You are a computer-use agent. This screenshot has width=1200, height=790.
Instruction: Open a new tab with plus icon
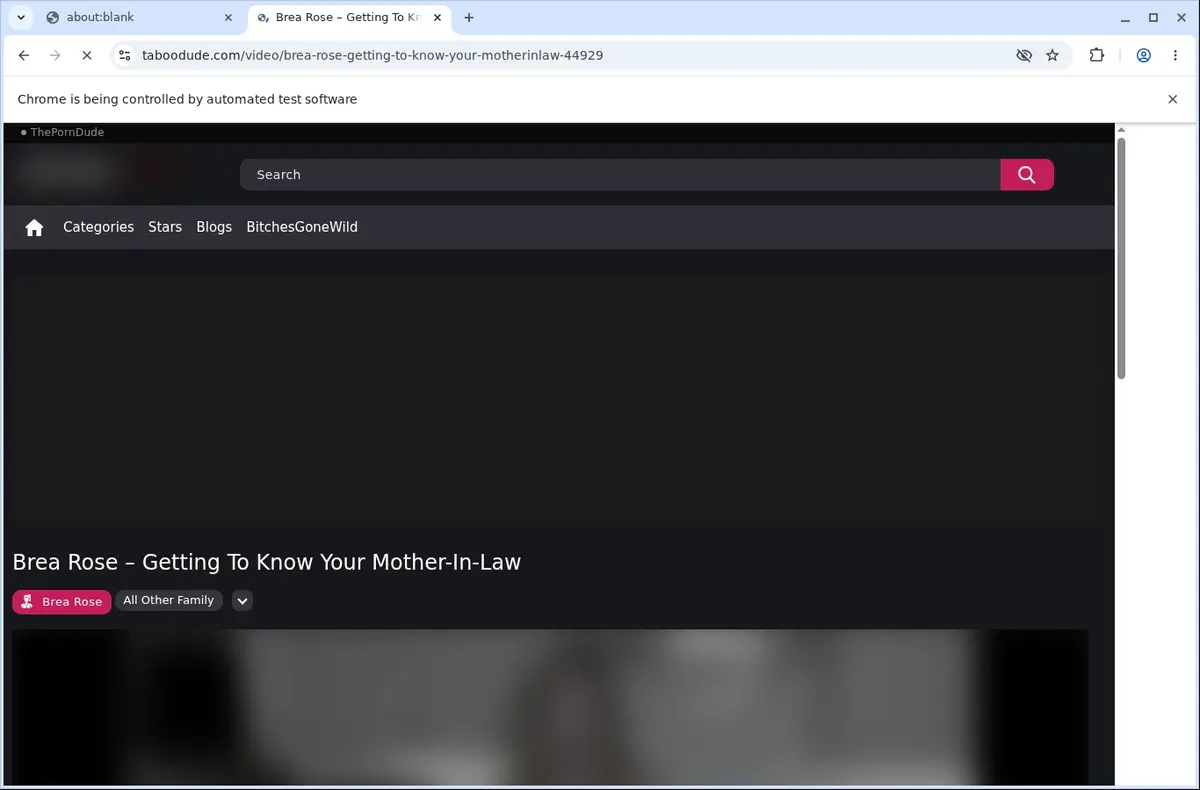(x=469, y=17)
